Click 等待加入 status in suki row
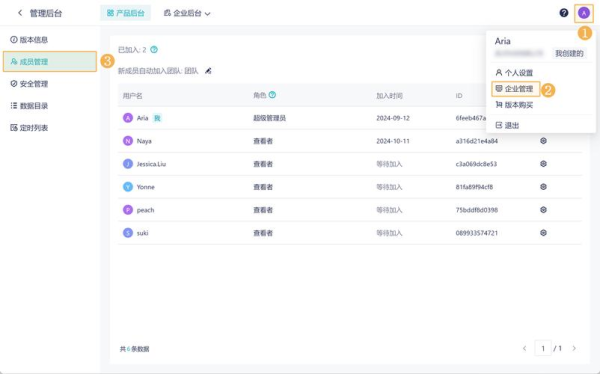The width and height of the screenshot is (600, 374). [389, 233]
